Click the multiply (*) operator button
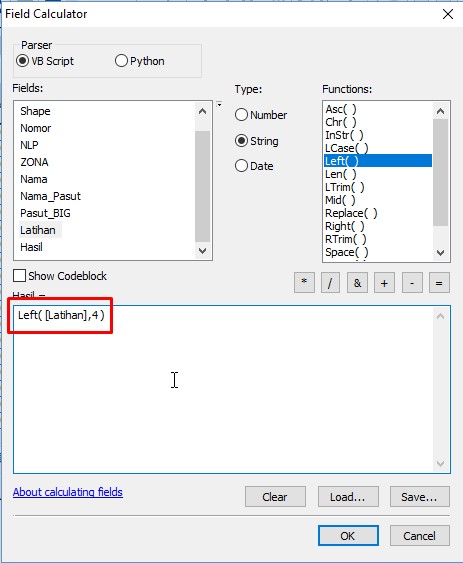The height and width of the screenshot is (563, 463). (304, 283)
